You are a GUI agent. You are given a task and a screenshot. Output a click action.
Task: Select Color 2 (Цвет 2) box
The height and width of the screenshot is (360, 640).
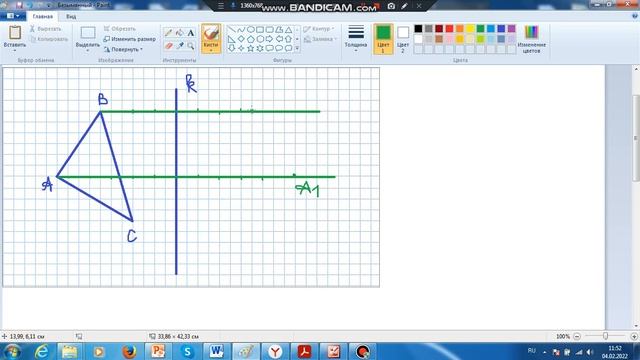coord(403,39)
